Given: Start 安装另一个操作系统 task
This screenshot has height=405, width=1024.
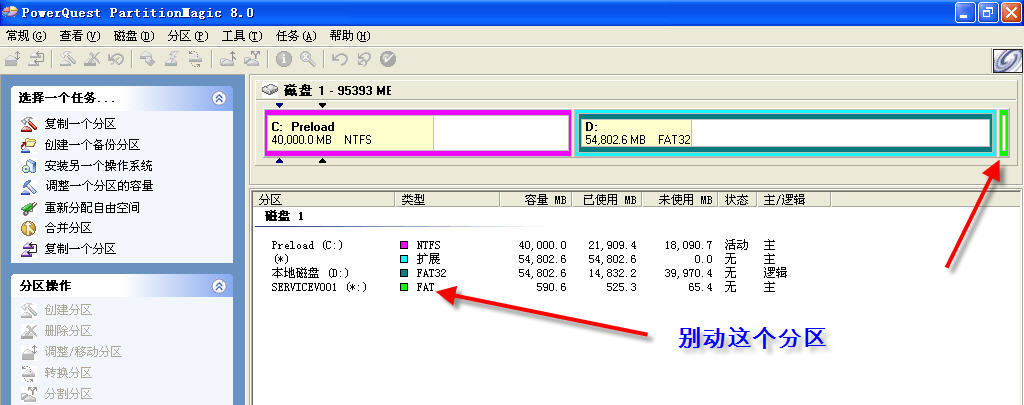Looking at the screenshot, I should point(99,166).
